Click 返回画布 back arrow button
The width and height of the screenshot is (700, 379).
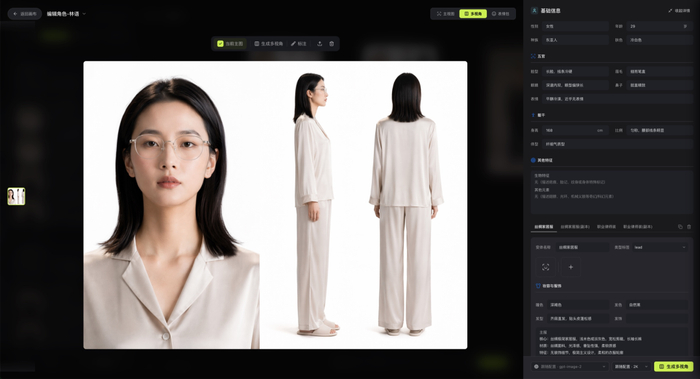point(25,14)
